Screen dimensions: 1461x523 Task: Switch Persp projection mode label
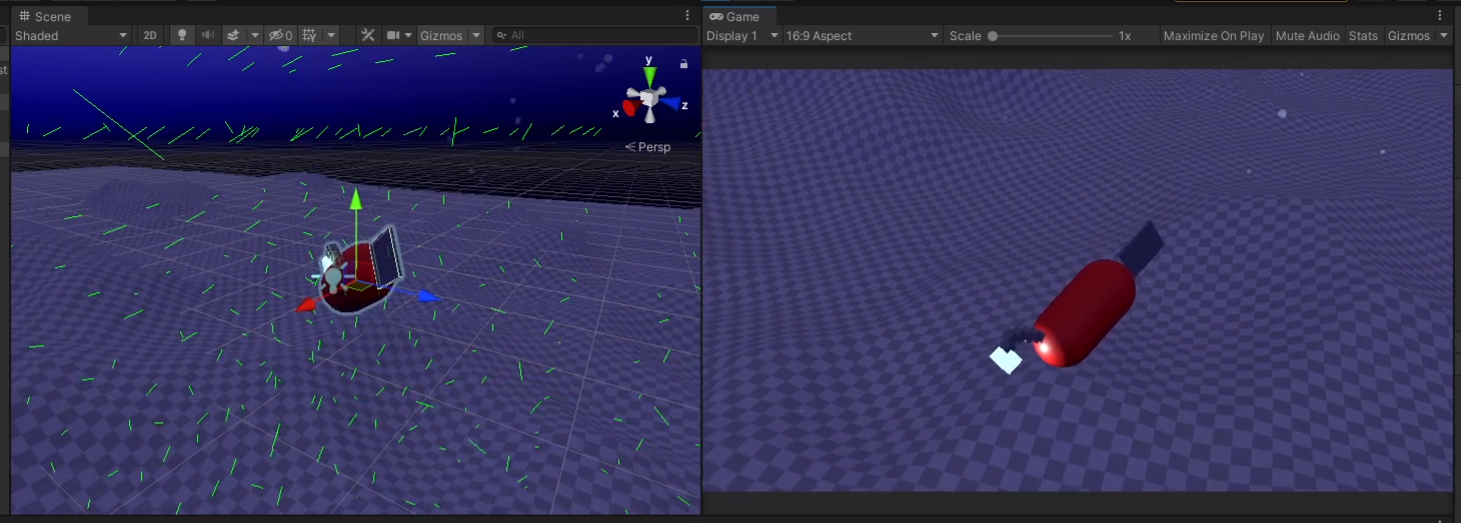648,147
